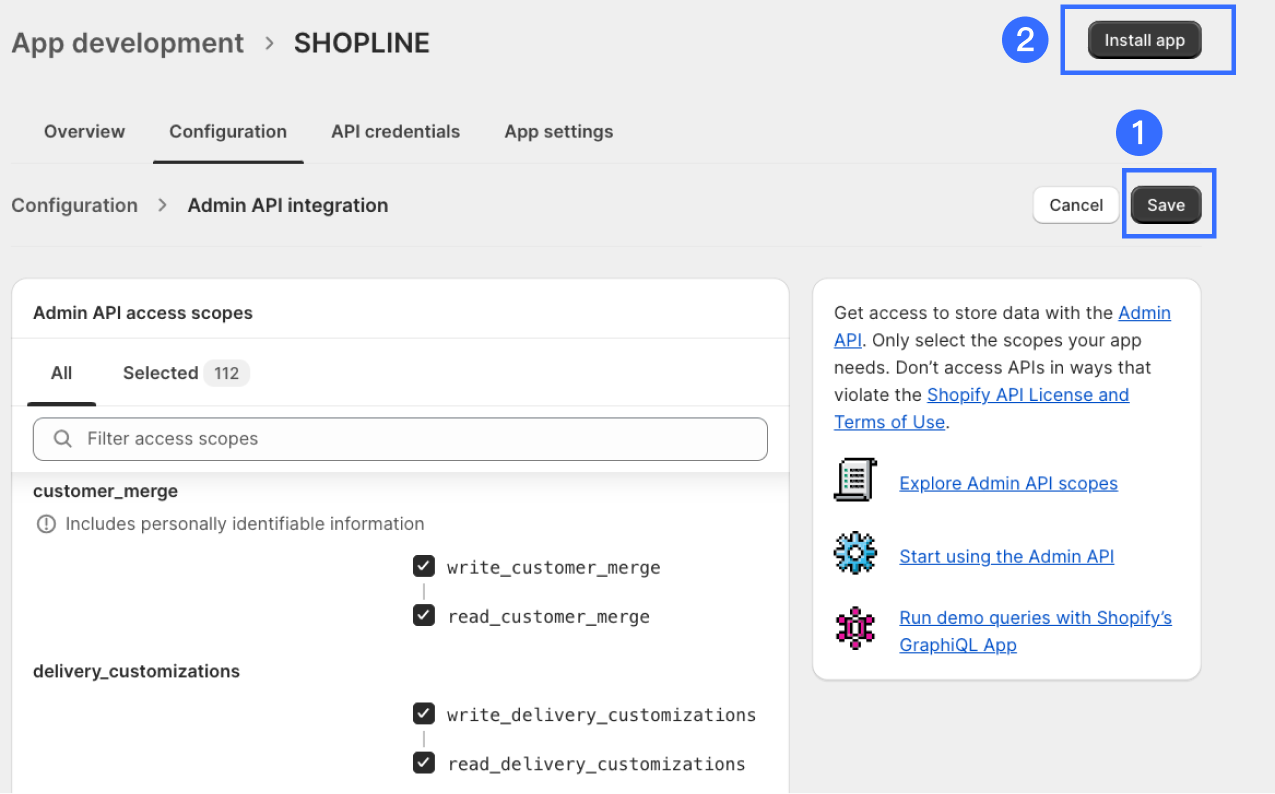Click the pink GraphiQL icon

855,629
